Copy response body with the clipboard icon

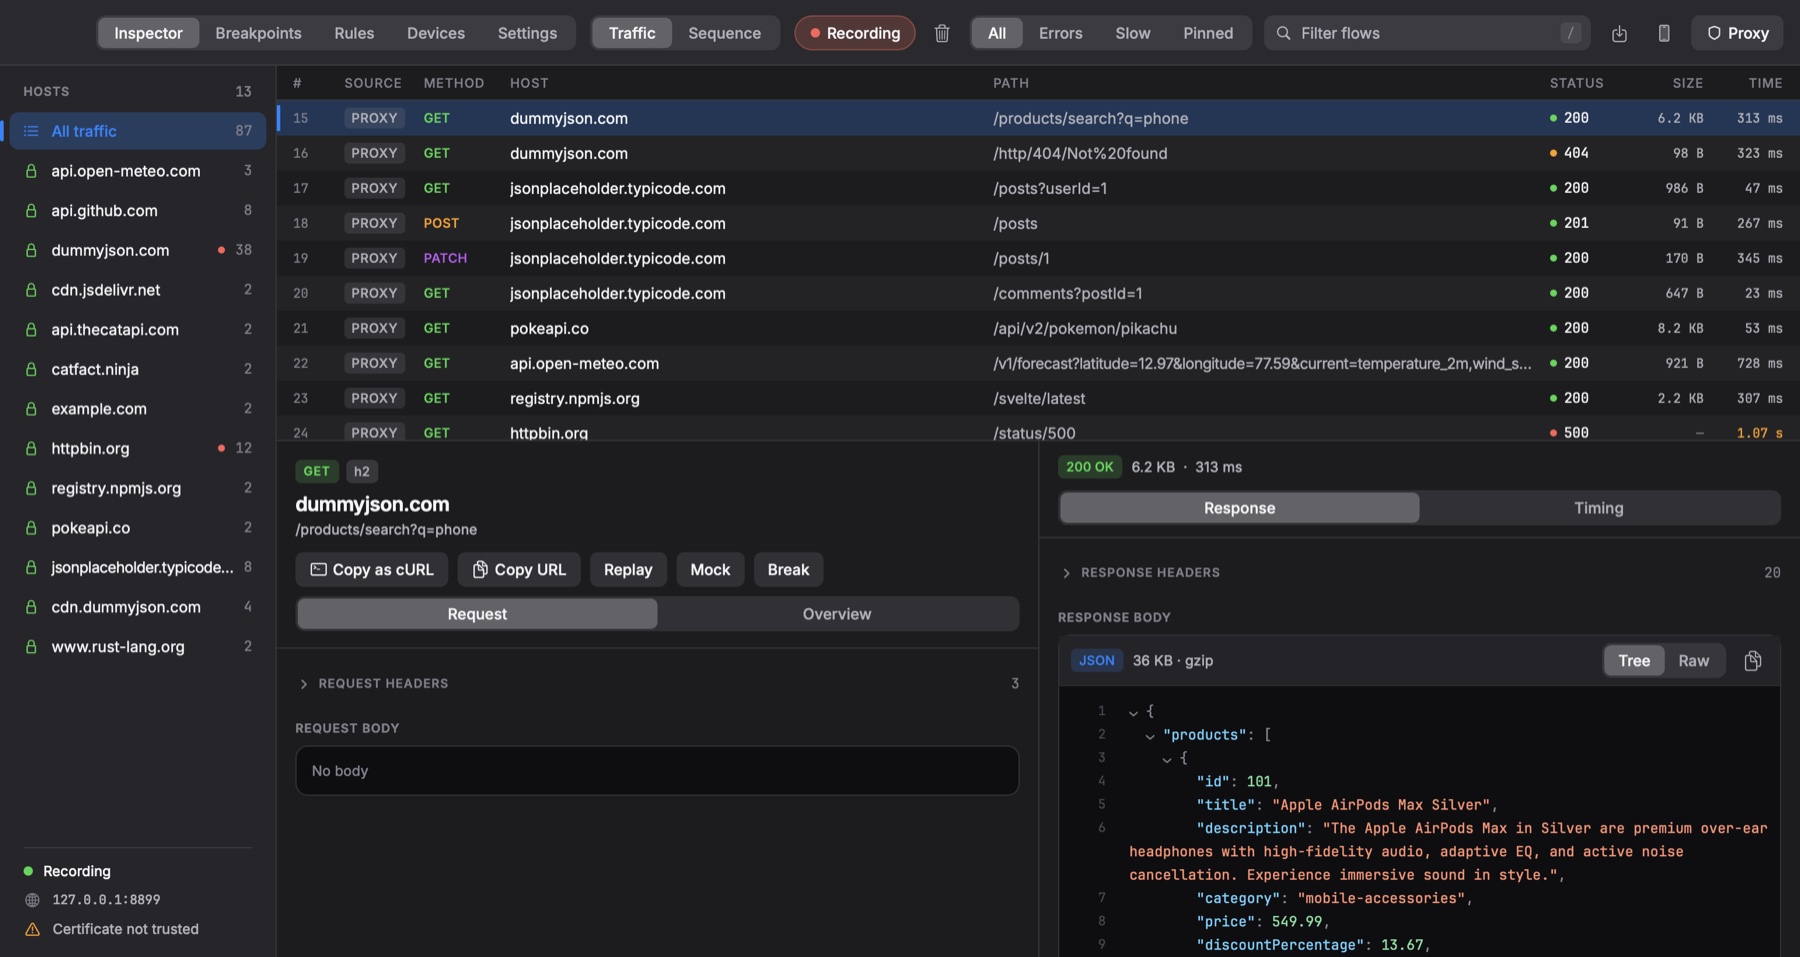[x=1752, y=661]
